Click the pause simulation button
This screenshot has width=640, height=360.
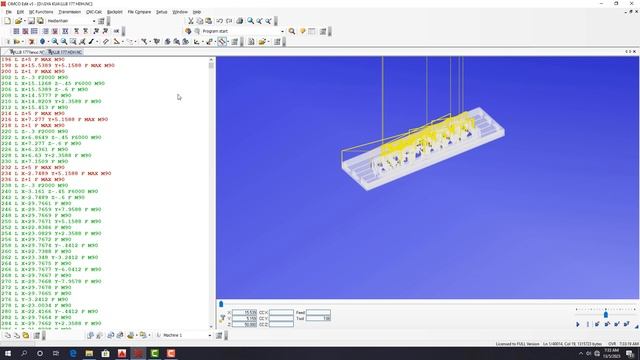587,324
